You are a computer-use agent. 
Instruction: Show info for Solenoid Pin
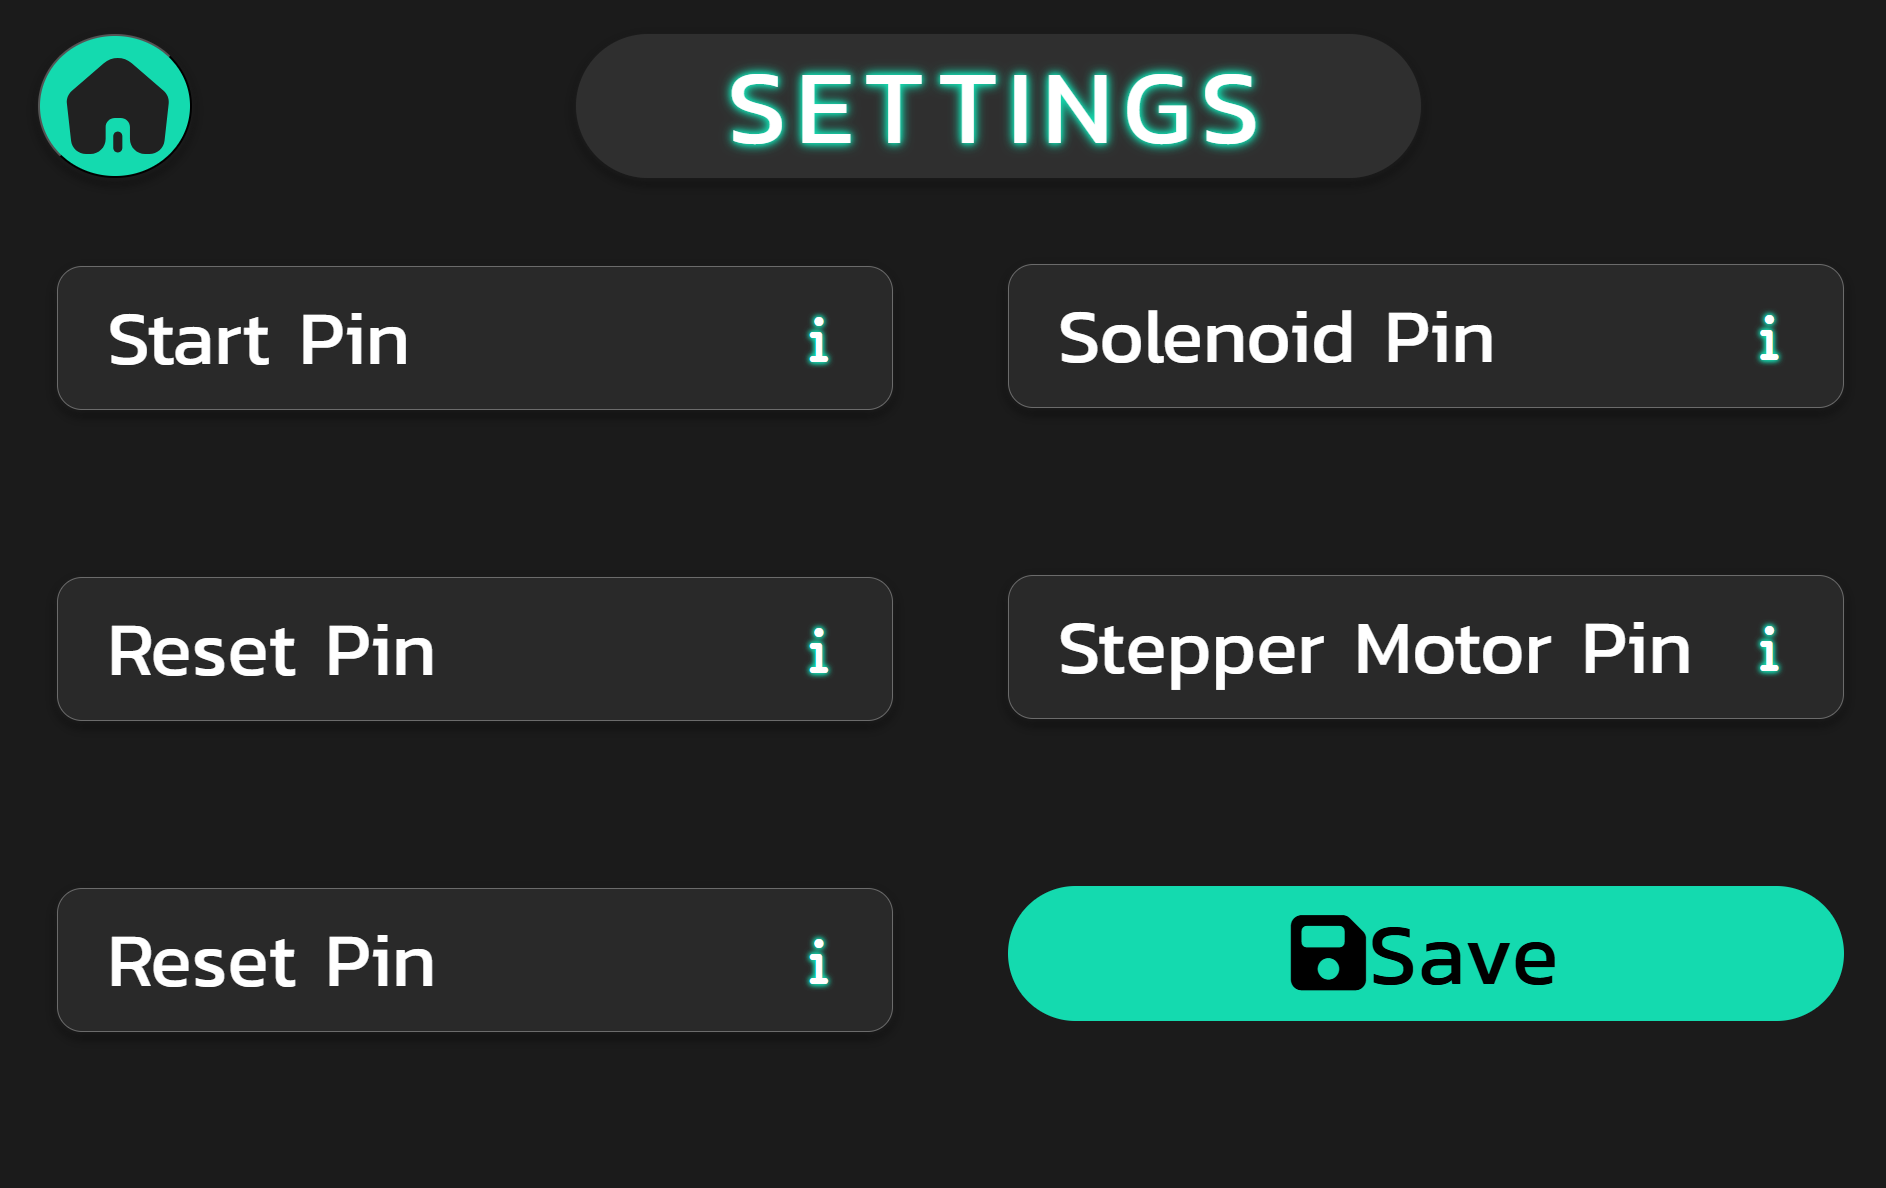click(1768, 338)
